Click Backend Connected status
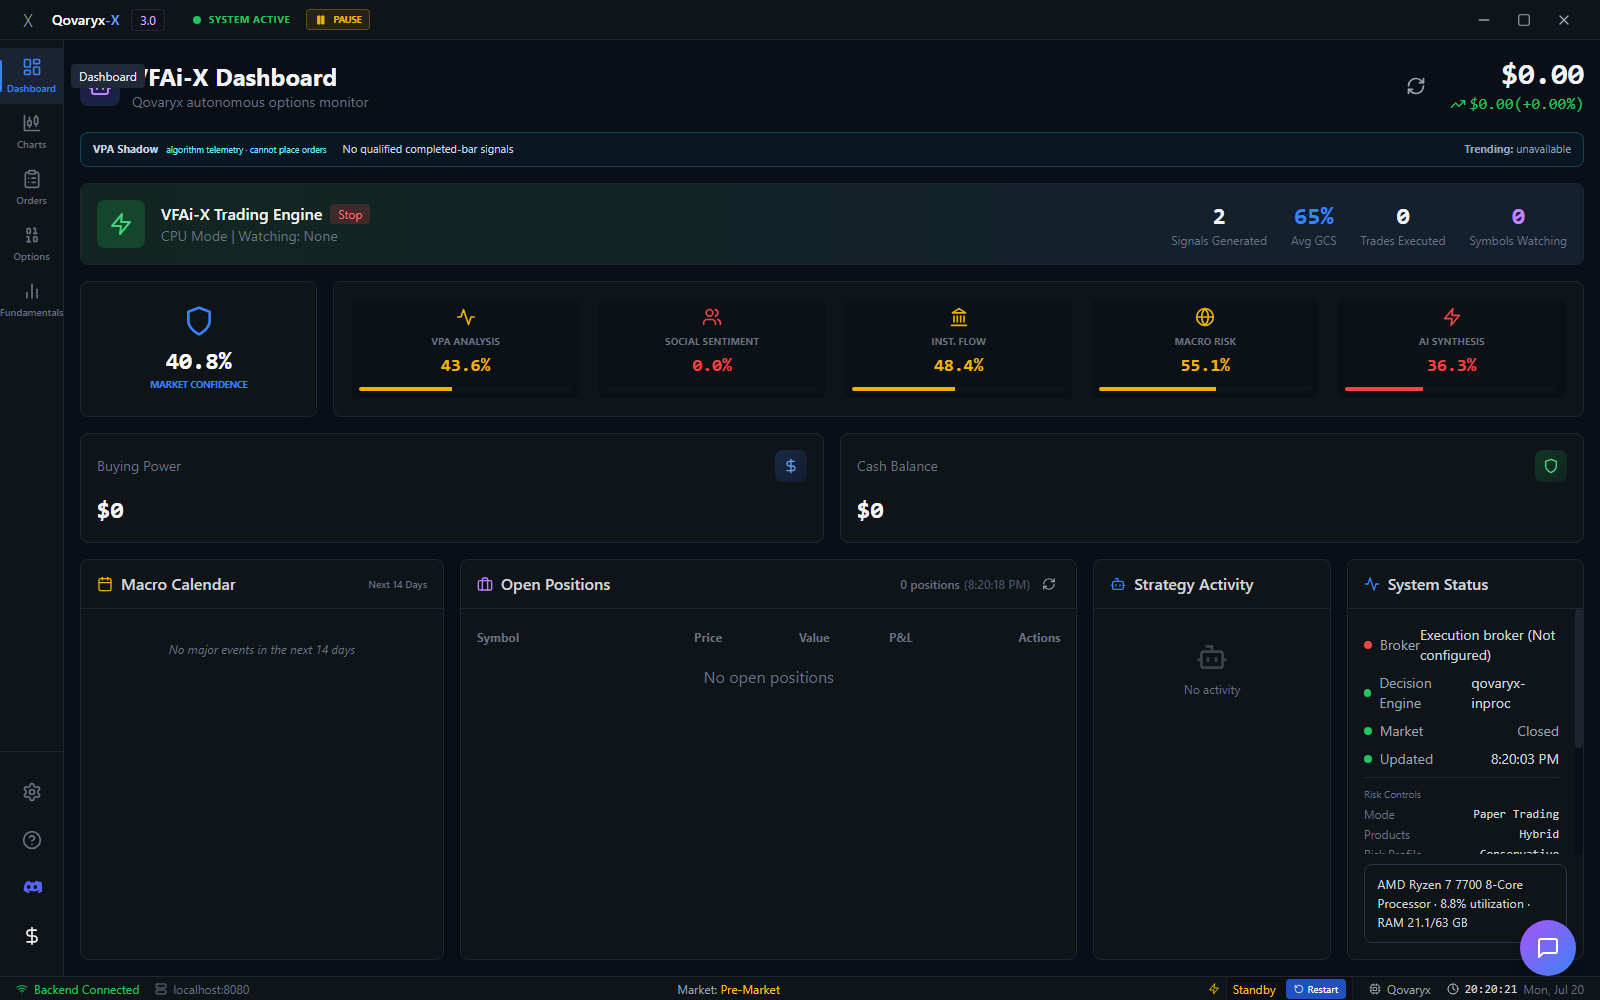The image size is (1600, 1000). (x=78, y=990)
